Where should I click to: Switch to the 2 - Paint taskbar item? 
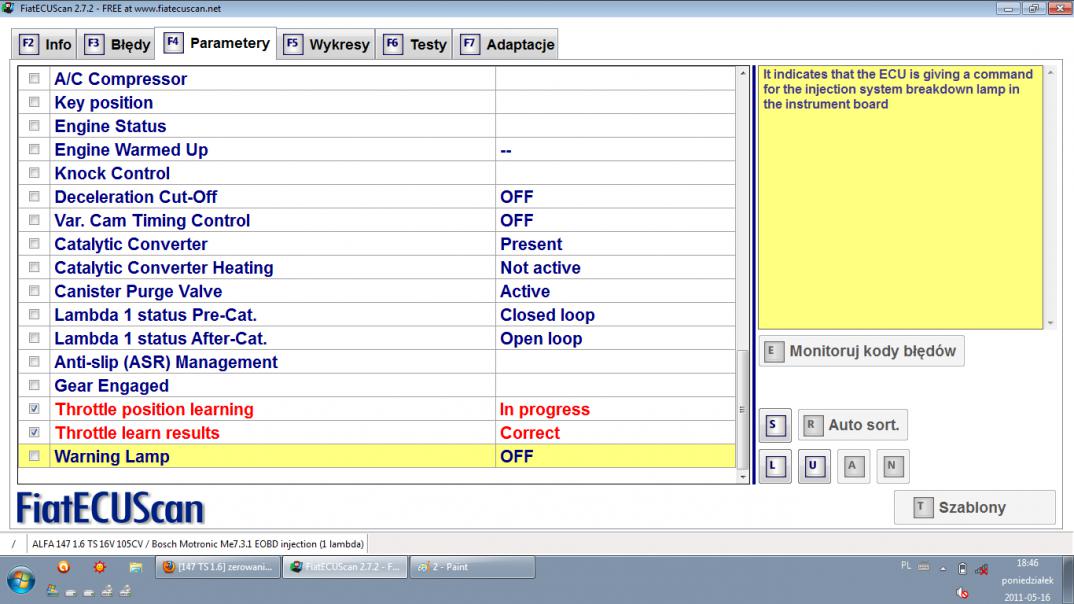click(472, 567)
